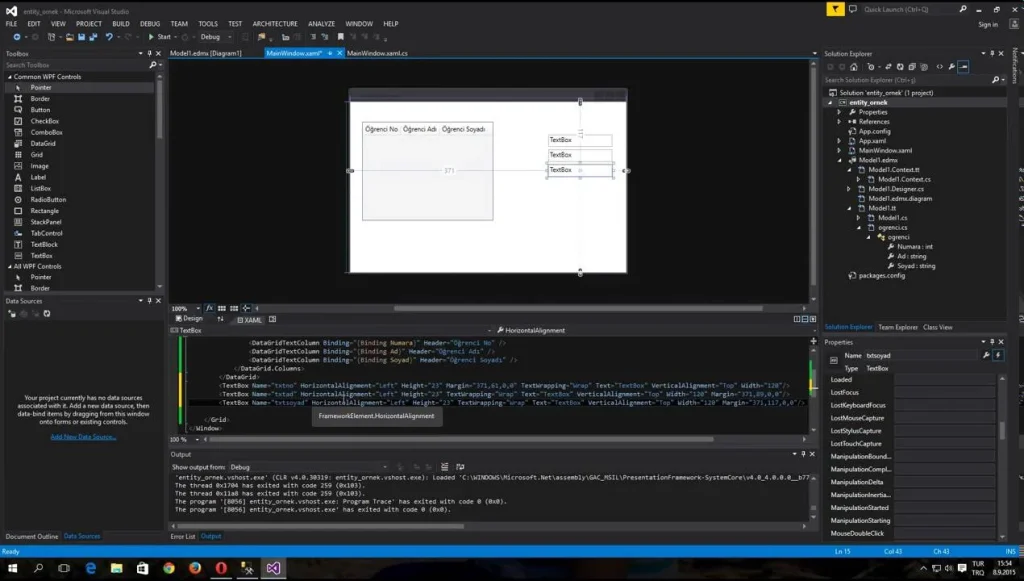Toggle auto-hide pin on Toolbox panel
The height and width of the screenshot is (581, 1024).
coord(150,54)
